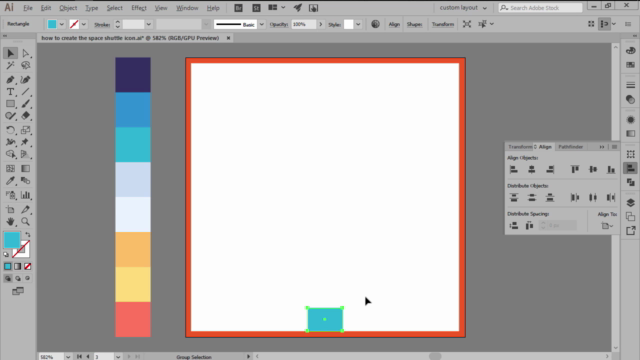Image resolution: width=640 pixels, height=360 pixels.
Task: Click Horizontal Align Left in Align panel
Action: [514, 169]
